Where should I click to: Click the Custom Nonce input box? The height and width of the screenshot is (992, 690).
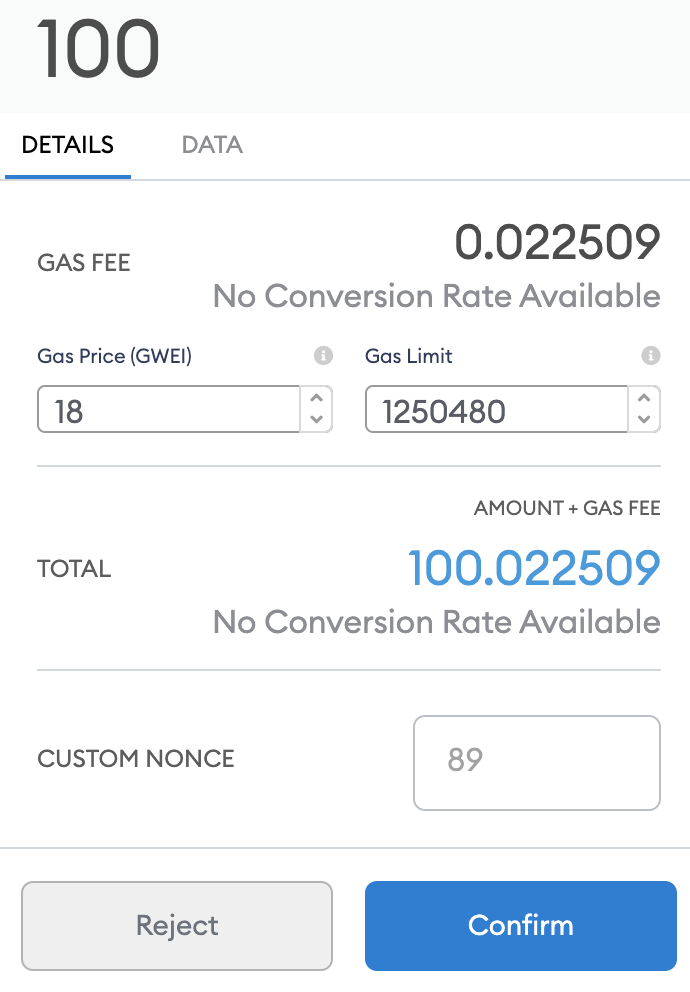[537, 763]
